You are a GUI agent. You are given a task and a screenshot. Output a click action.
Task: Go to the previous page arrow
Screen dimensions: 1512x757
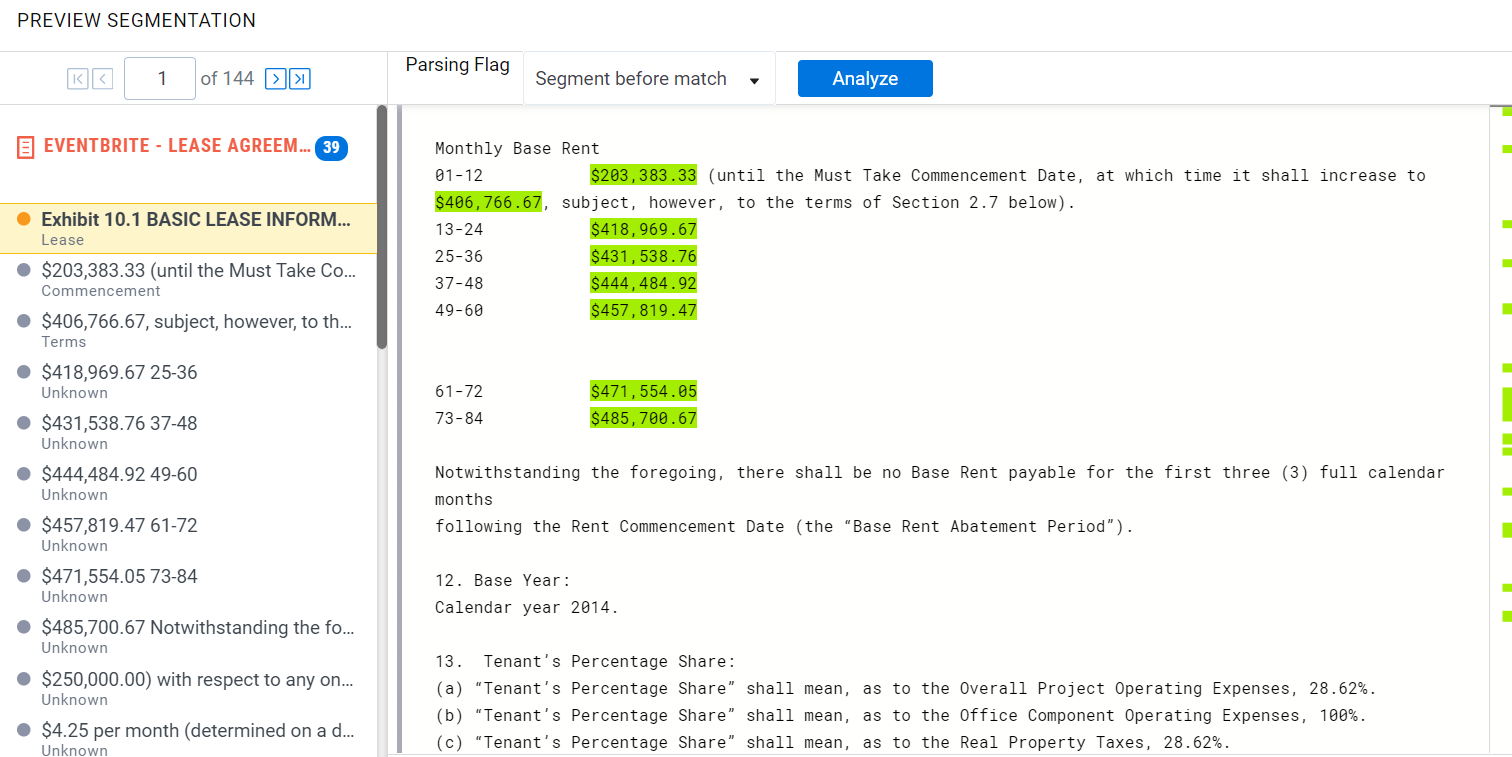102,79
